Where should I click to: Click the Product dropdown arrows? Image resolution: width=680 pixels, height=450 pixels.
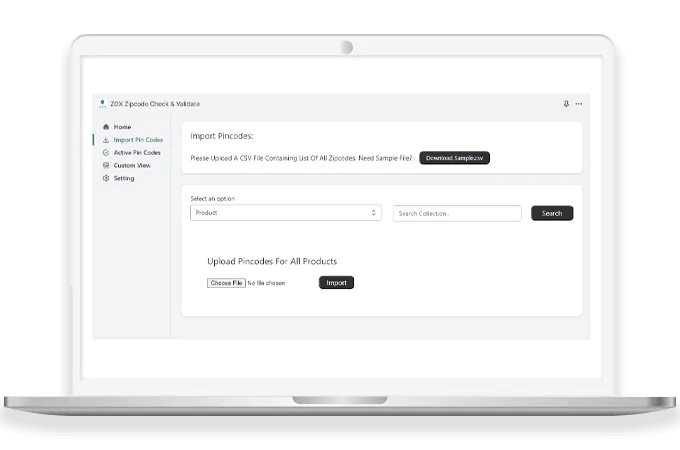click(374, 213)
